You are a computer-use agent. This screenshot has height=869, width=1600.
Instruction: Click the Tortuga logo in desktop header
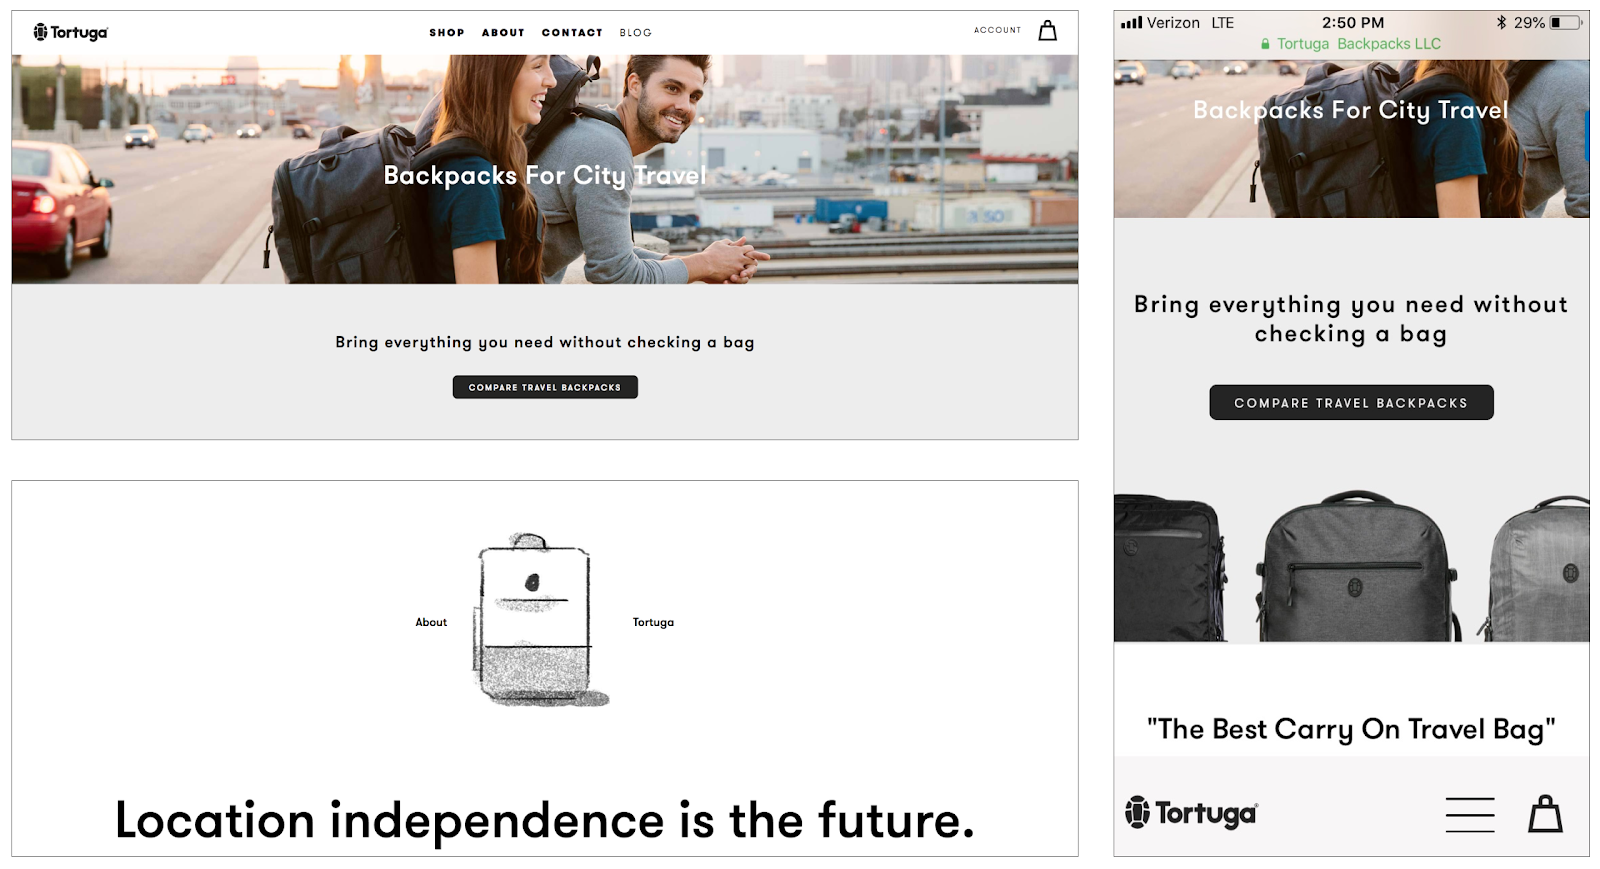(x=70, y=32)
